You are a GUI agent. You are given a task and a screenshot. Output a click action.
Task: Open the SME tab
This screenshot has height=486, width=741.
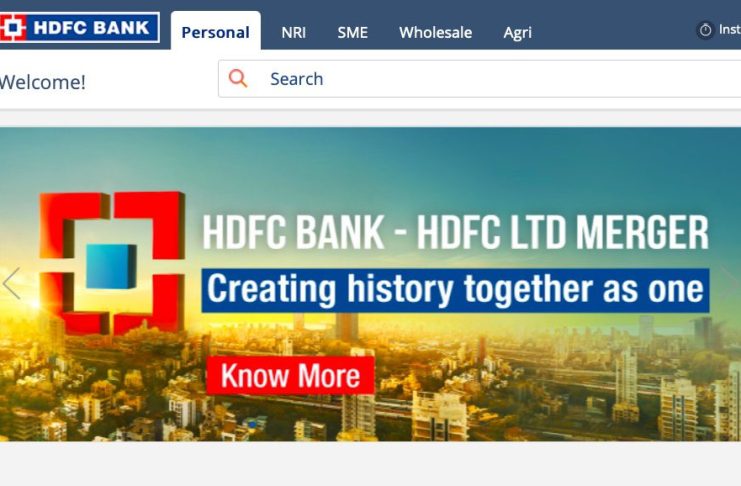tap(353, 33)
